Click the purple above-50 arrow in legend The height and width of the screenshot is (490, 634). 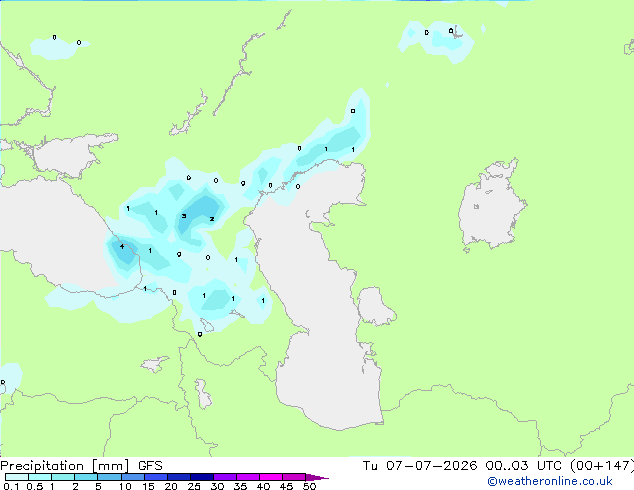pyautogui.click(x=317, y=477)
